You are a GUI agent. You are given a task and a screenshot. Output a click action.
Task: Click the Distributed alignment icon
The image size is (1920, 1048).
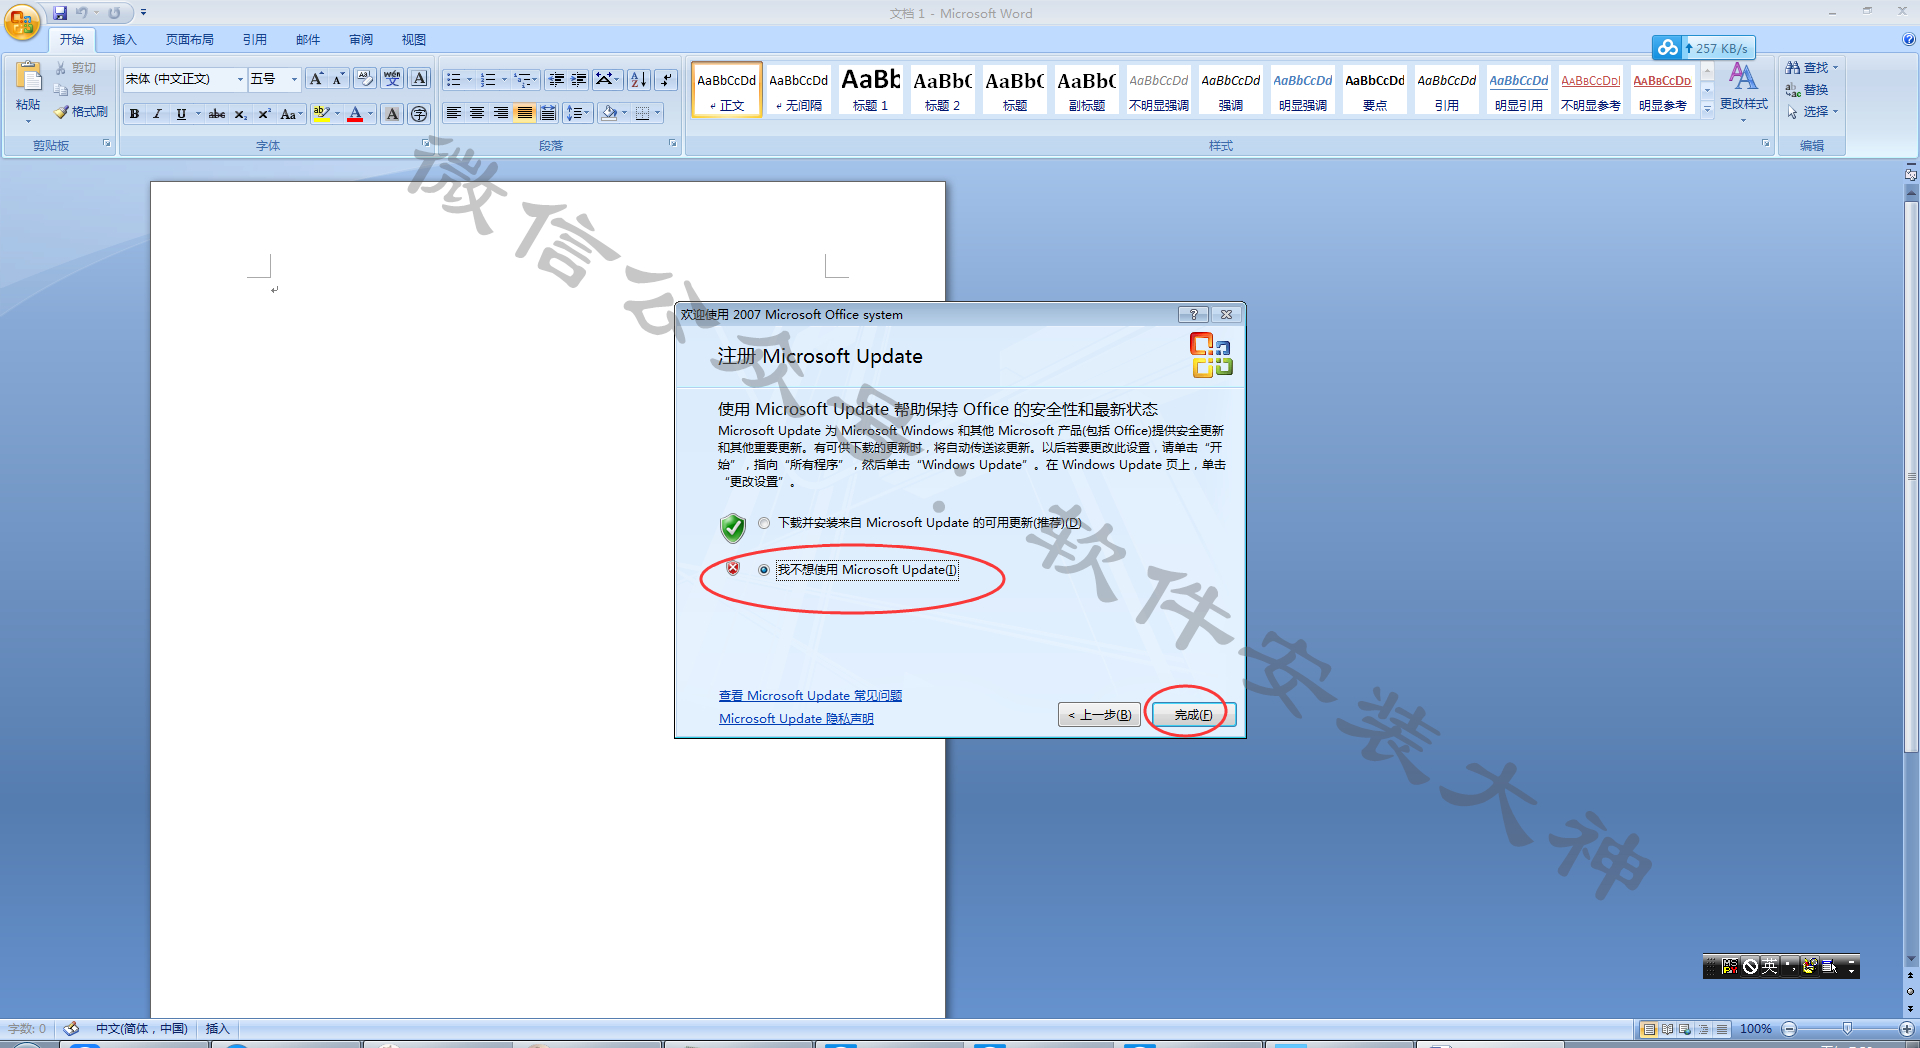click(548, 113)
